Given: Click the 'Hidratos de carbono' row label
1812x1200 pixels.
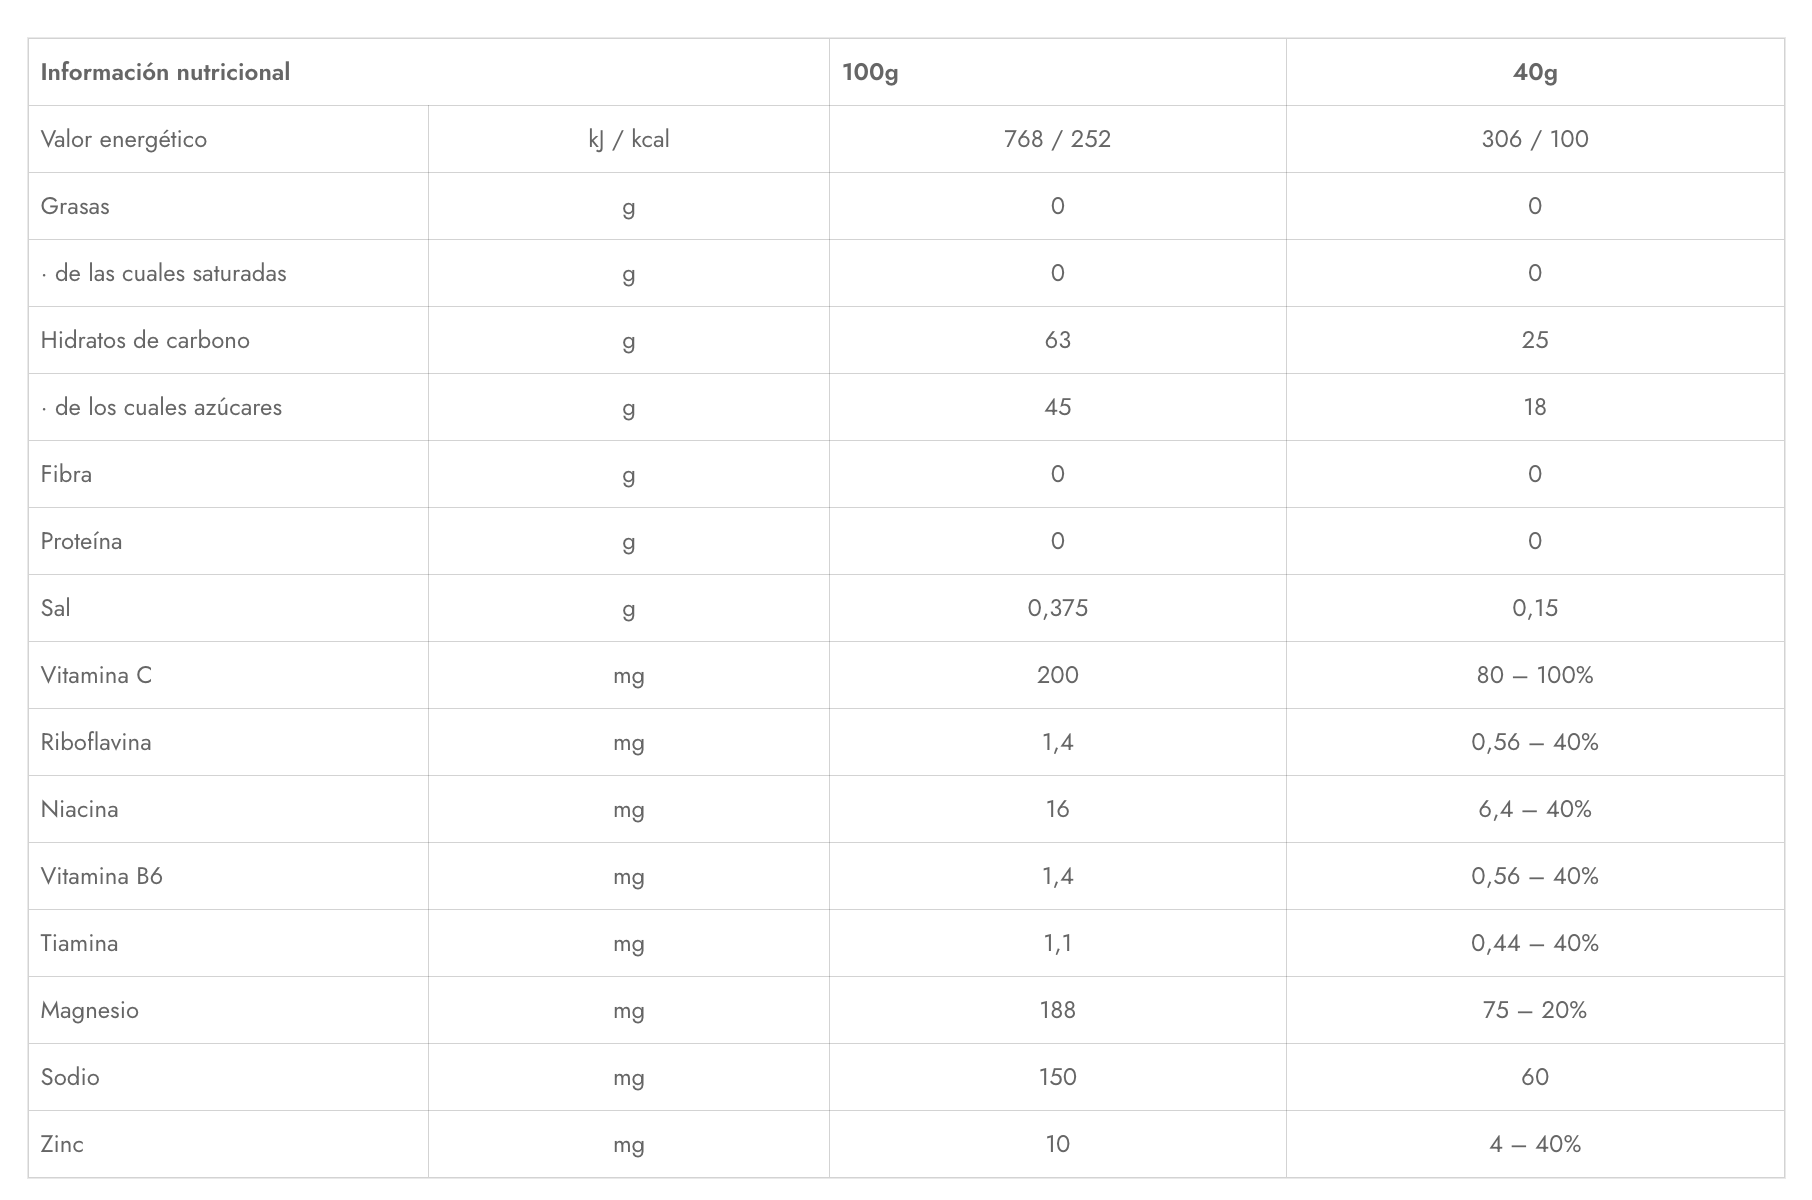Looking at the screenshot, I should (145, 340).
